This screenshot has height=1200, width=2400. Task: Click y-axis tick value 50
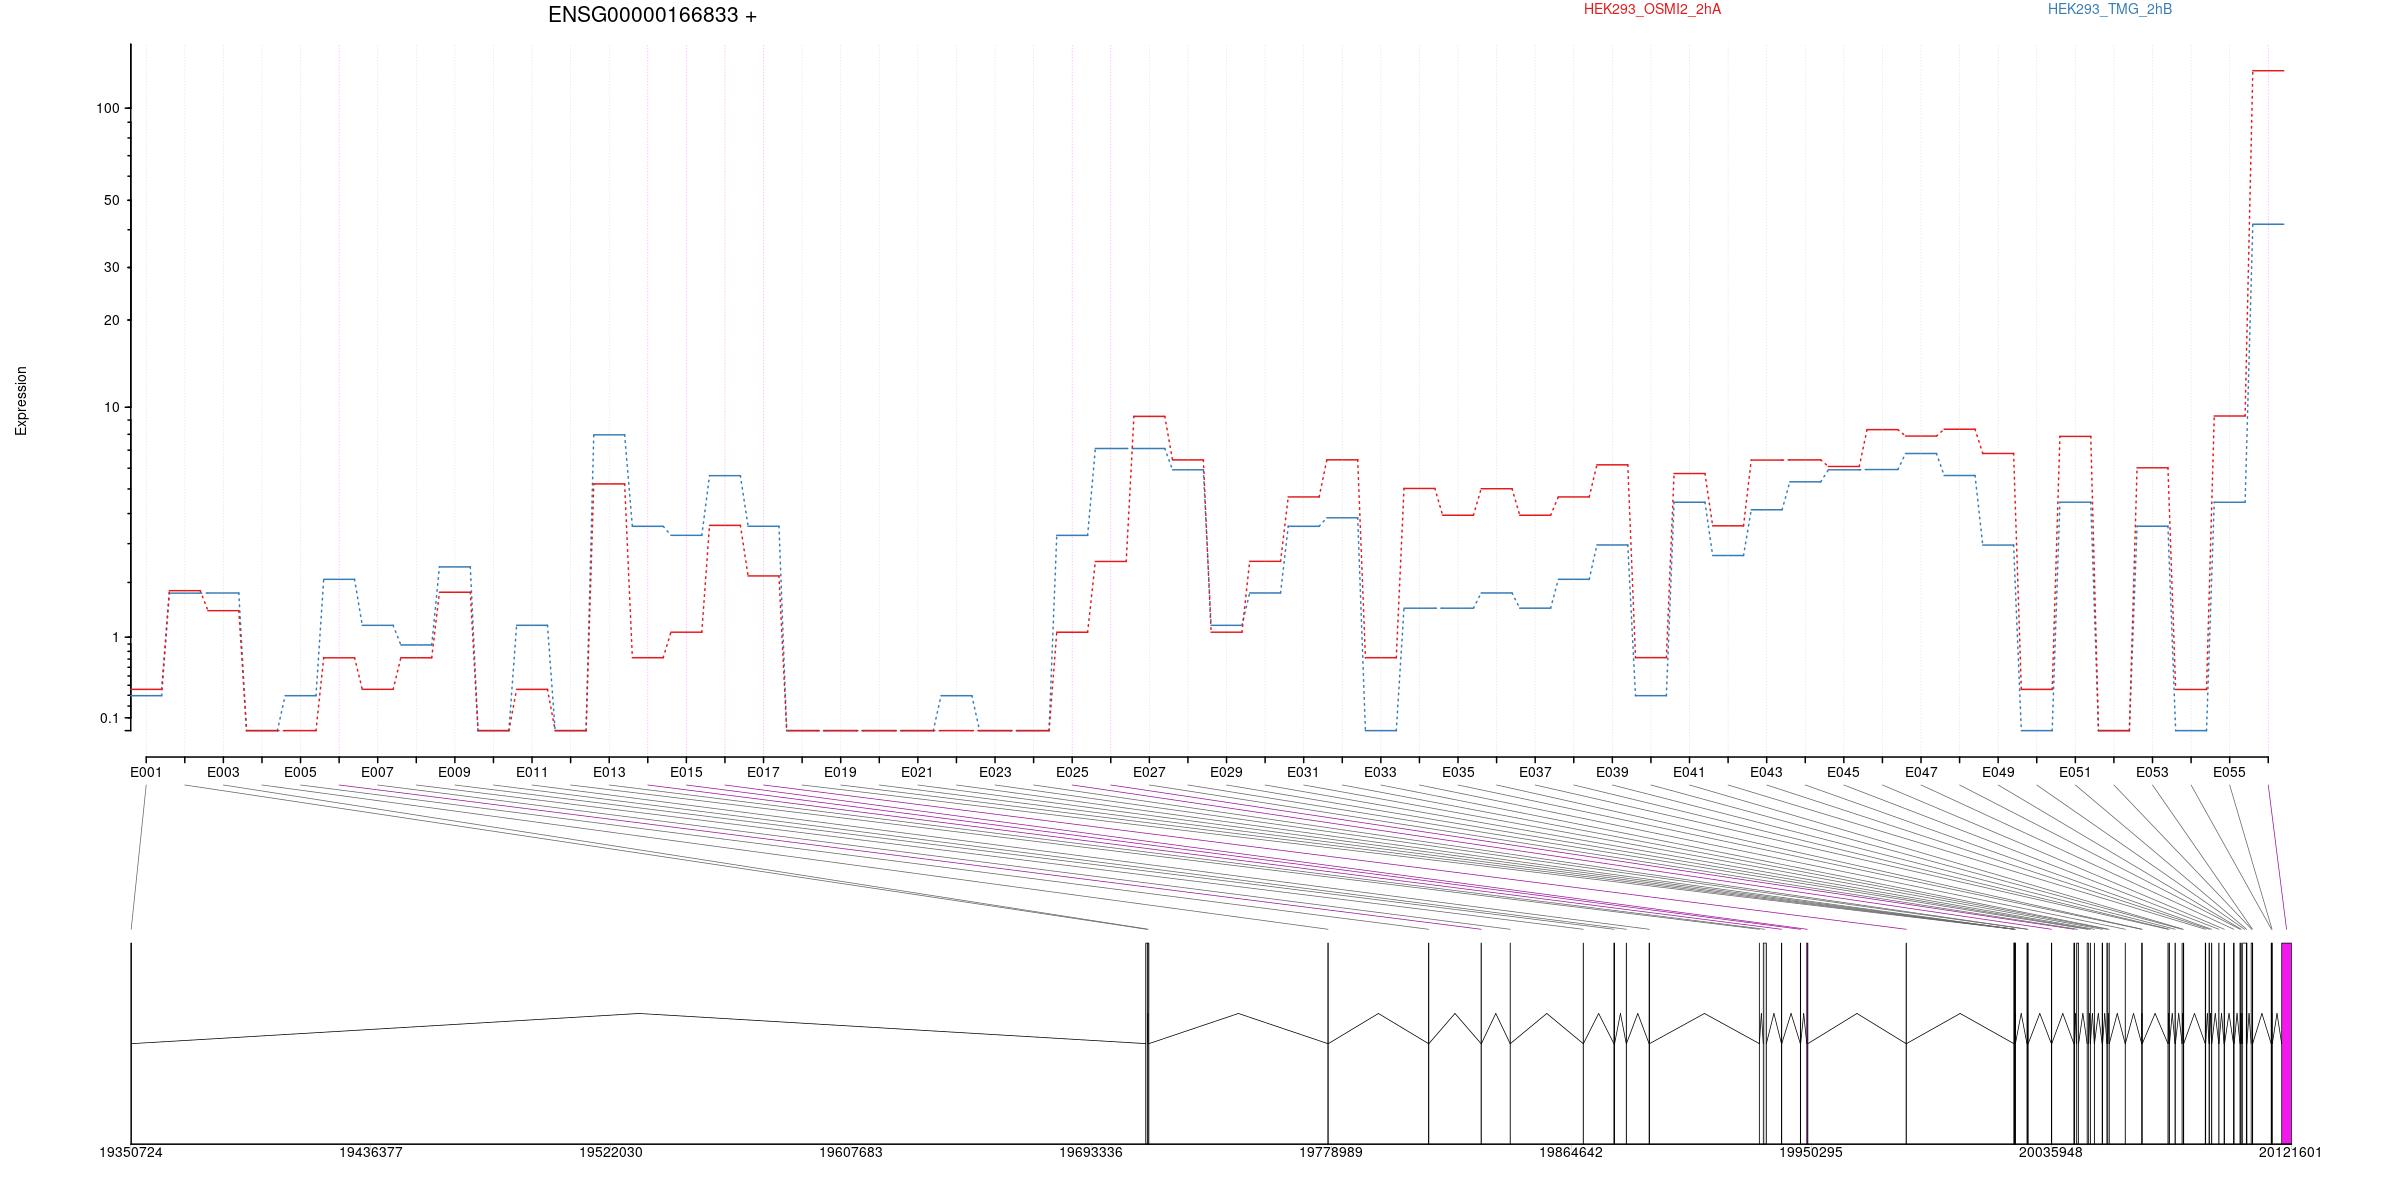click(x=112, y=200)
